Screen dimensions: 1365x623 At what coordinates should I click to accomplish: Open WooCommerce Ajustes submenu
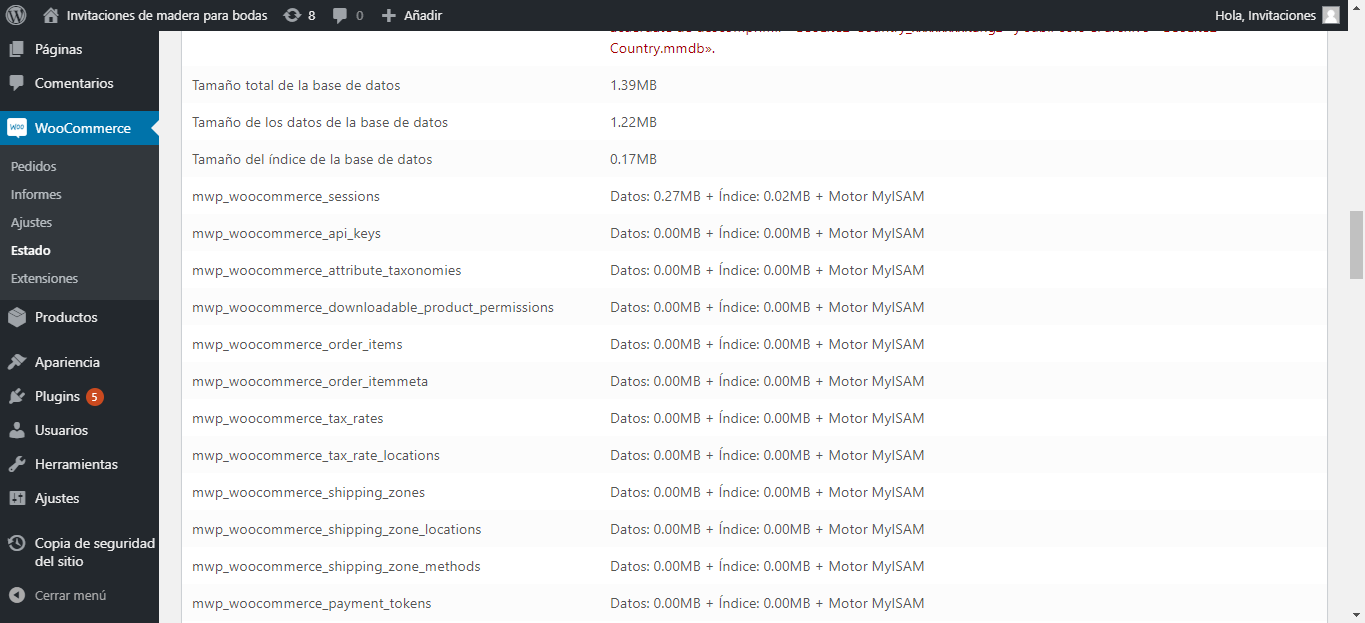click(31, 222)
